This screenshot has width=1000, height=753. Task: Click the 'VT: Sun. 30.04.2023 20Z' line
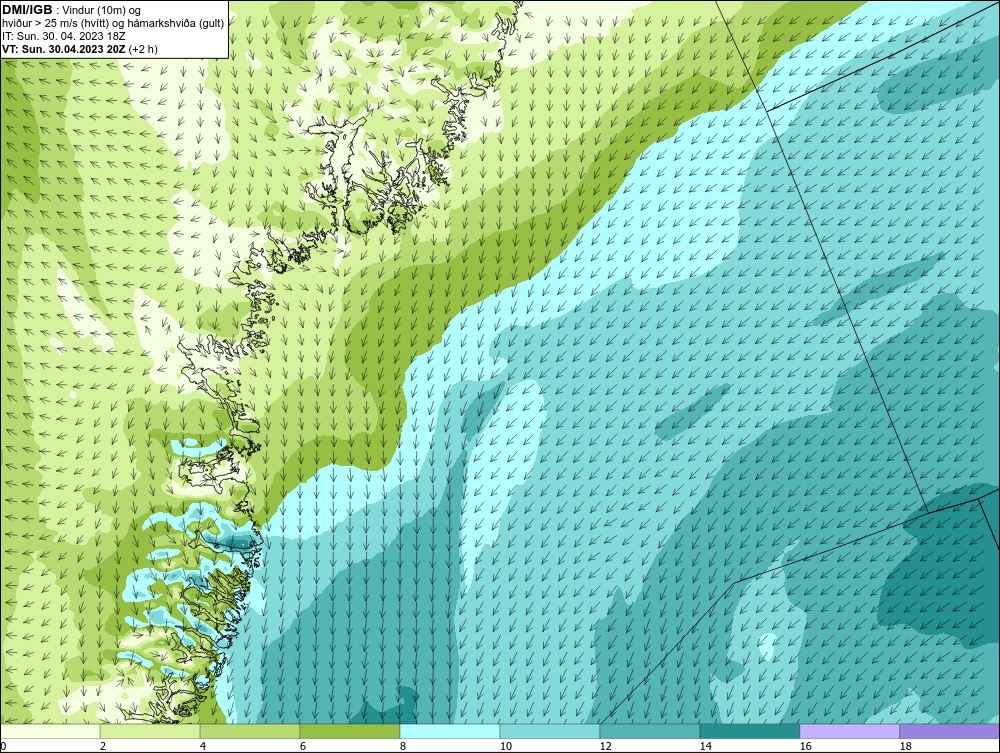(x=64, y=48)
